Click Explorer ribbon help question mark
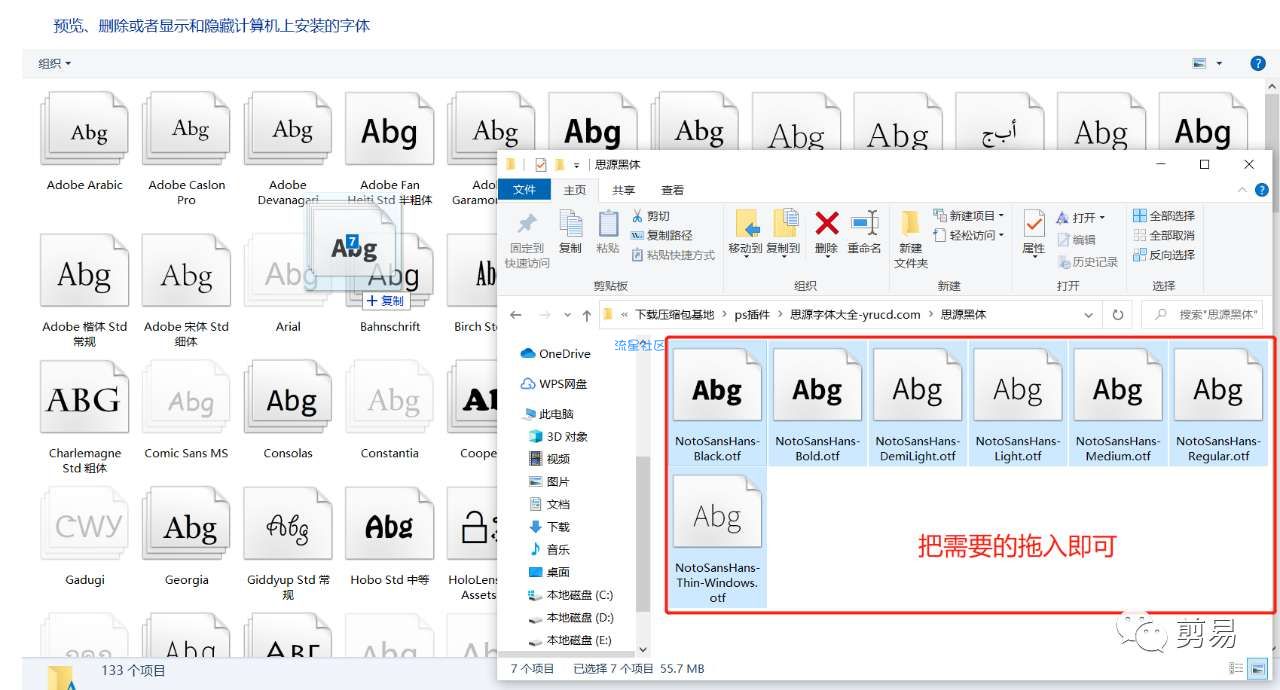 click(1262, 189)
